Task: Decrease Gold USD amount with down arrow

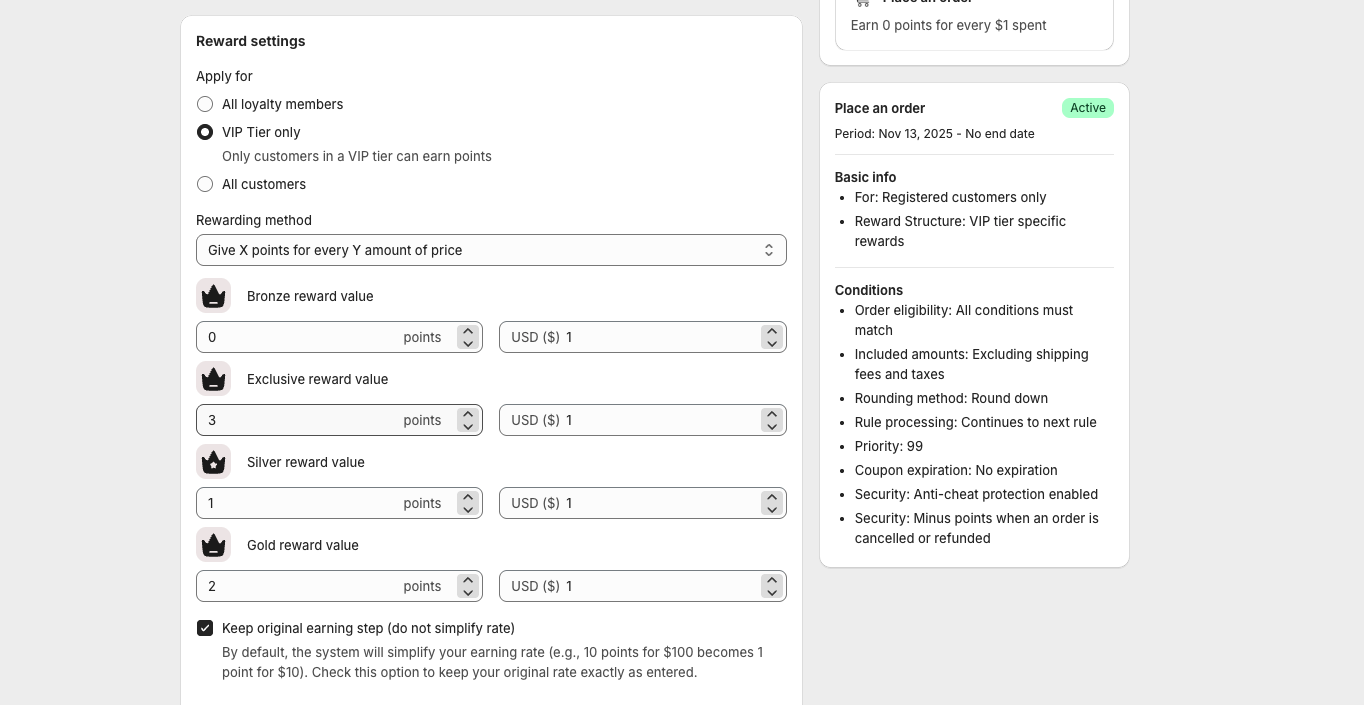Action: (771, 593)
